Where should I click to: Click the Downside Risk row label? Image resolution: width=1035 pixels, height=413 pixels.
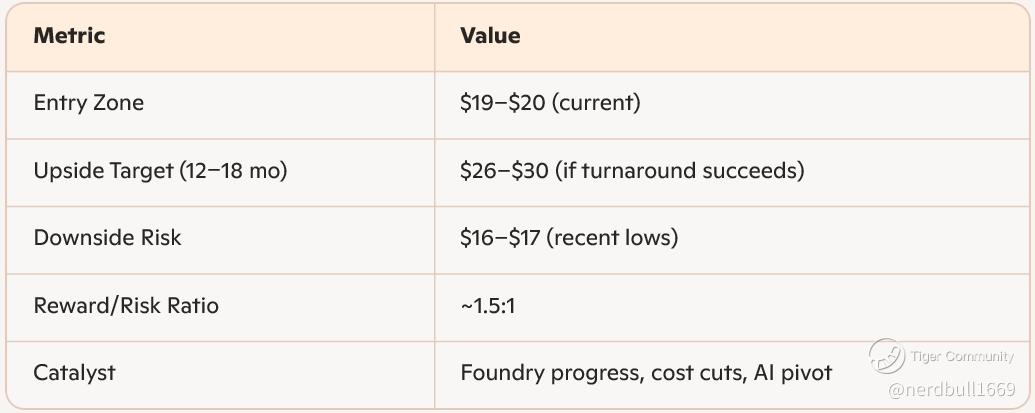pyautogui.click(x=107, y=238)
